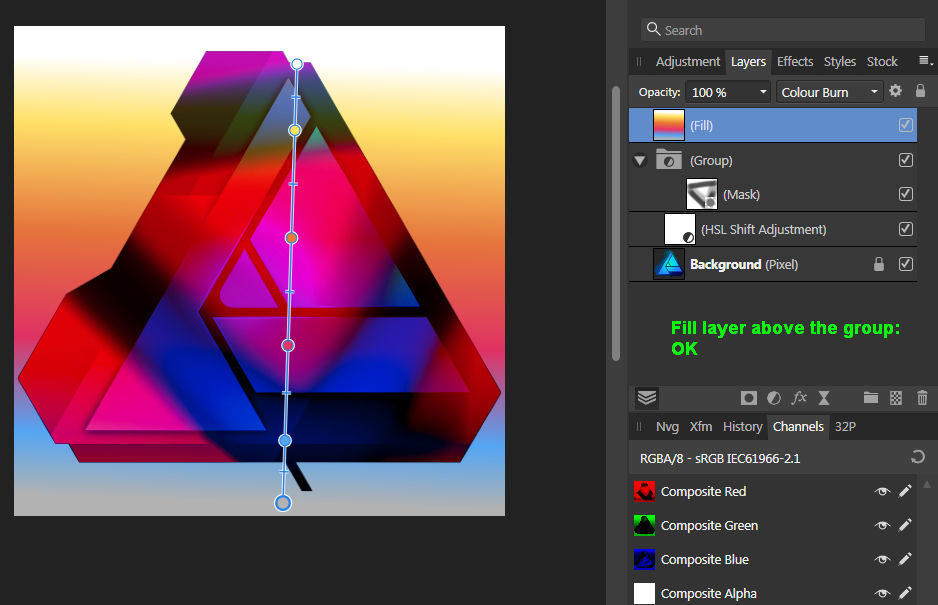
Task: Click the HSL Shift Adjustment white thumbnail
Action: 680,229
